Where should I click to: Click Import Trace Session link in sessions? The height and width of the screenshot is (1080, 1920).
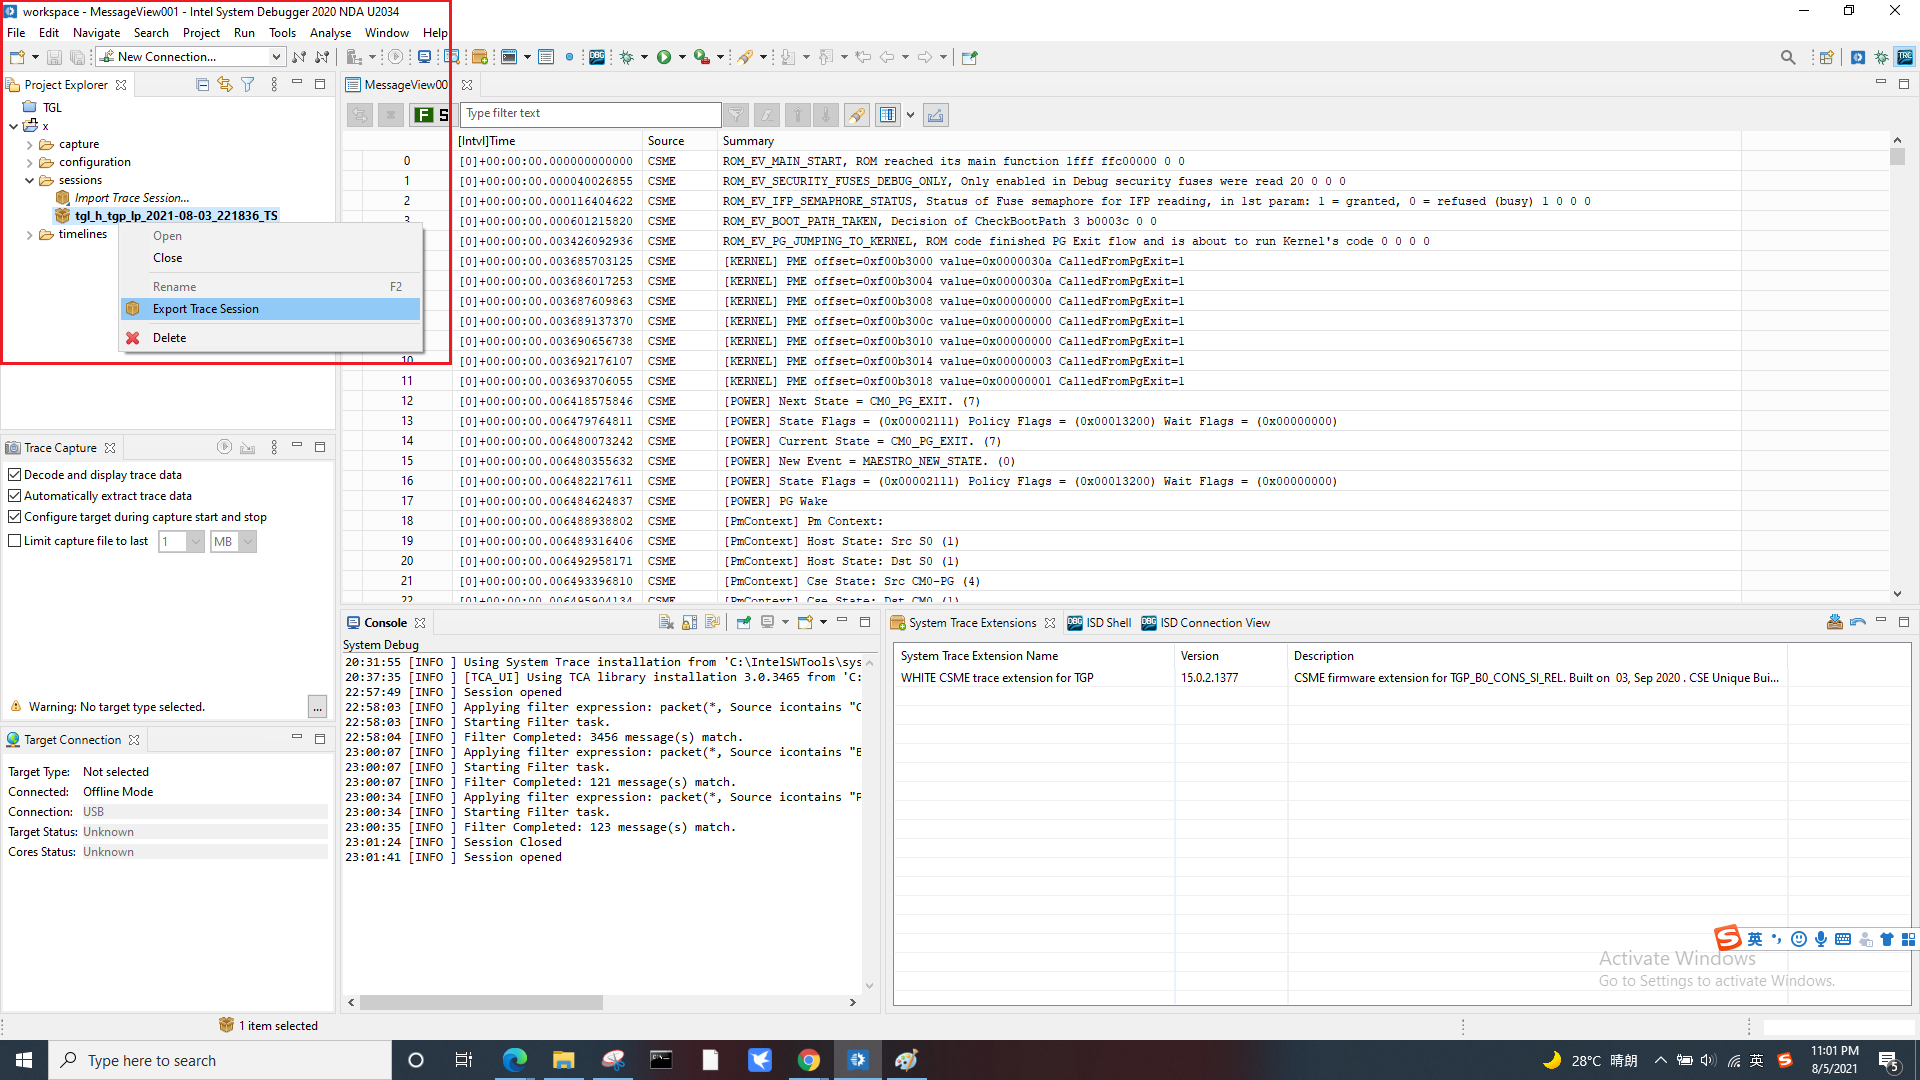(x=132, y=197)
